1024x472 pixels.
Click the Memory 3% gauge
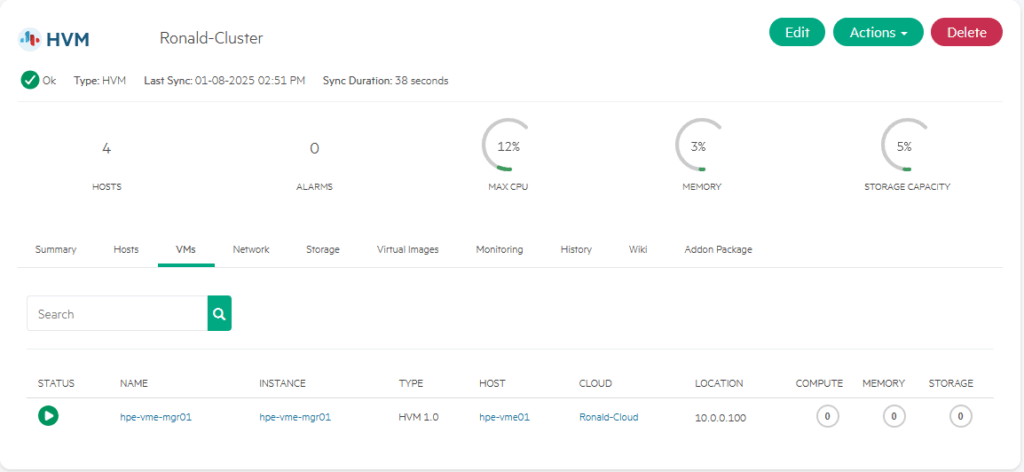(x=699, y=146)
